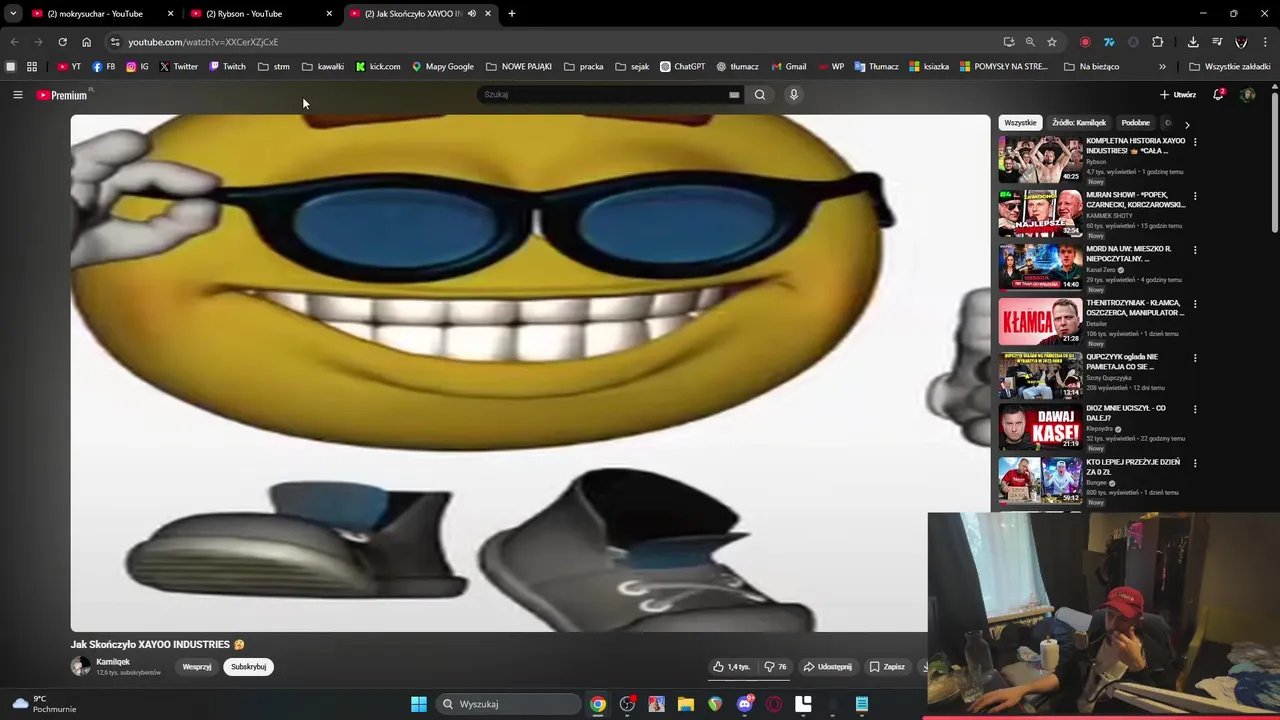Screen dimensions: 1280x720
Task: Click the YouTube Premium logo
Action: pyautogui.click(x=62, y=95)
